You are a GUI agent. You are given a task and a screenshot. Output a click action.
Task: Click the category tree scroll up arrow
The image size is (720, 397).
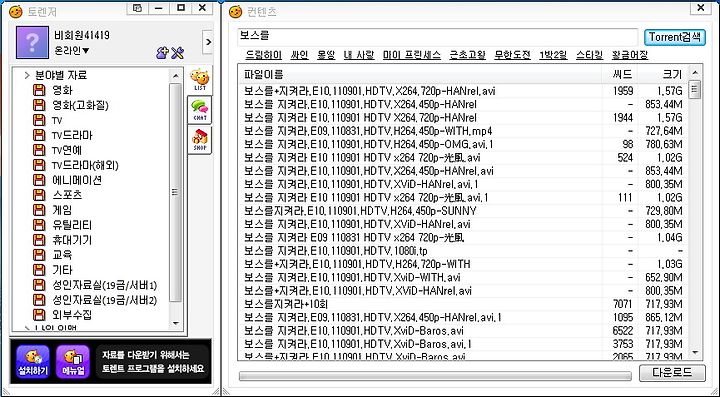(x=176, y=75)
